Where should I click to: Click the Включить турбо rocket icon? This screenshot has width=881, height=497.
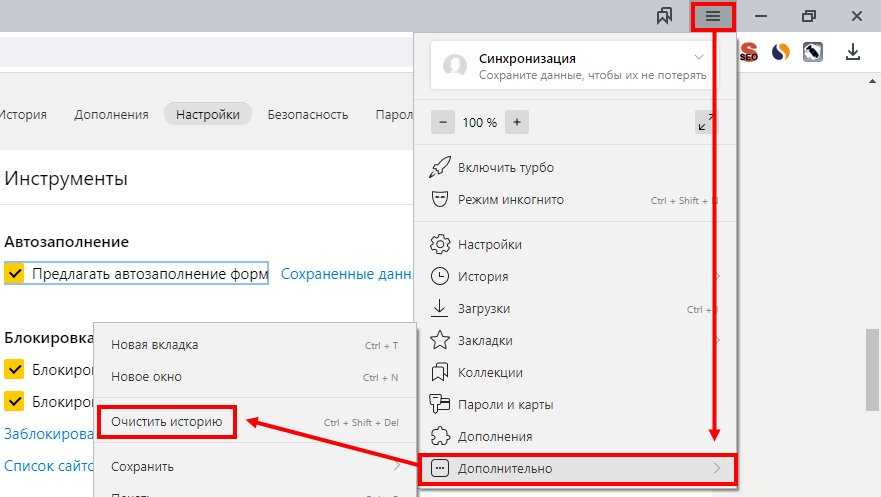(x=438, y=167)
